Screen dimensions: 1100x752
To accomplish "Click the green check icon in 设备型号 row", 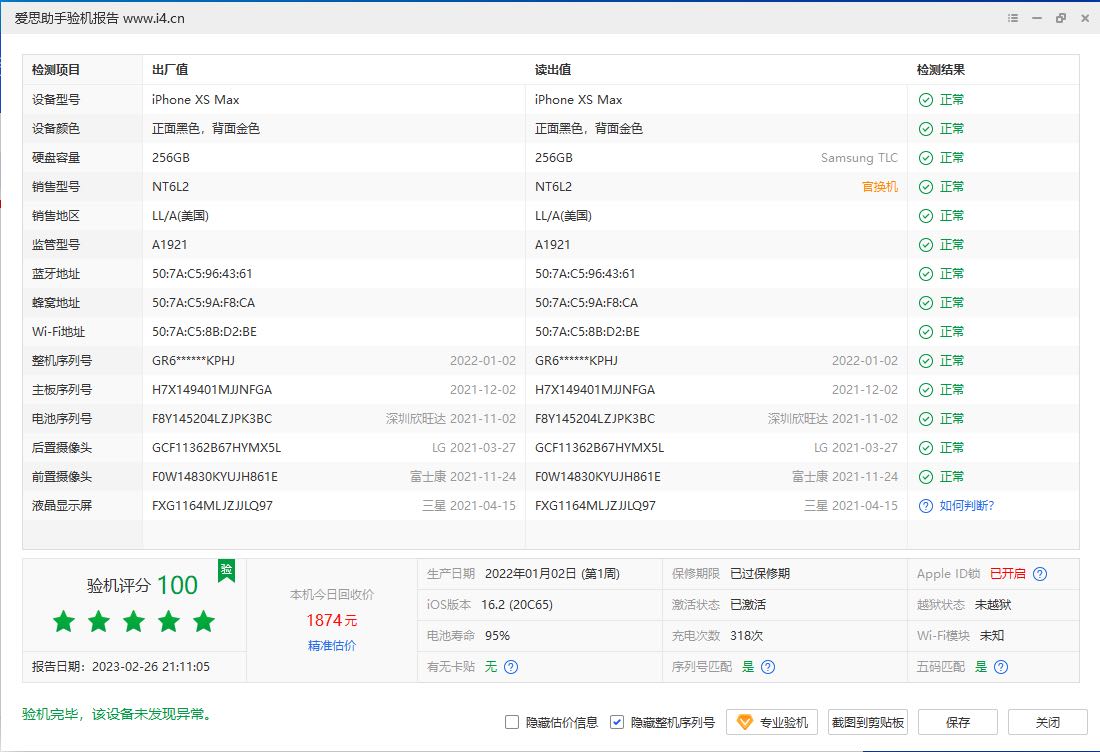I will coord(926,100).
